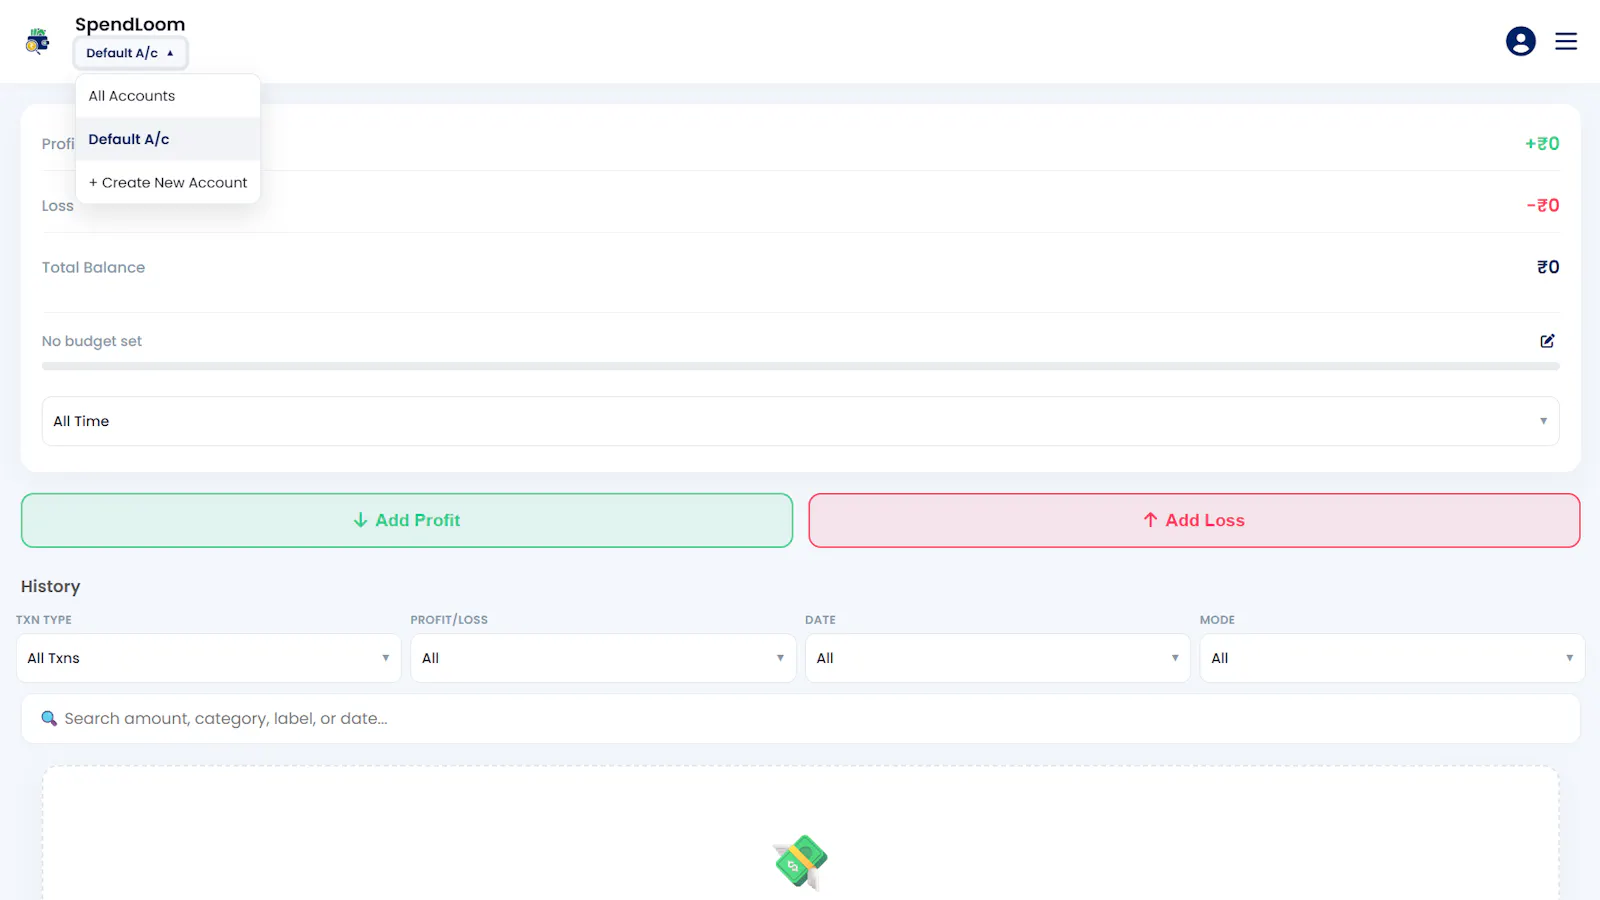Open the user profile avatar icon
Viewport: 1600px width, 900px height.
click(x=1520, y=41)
